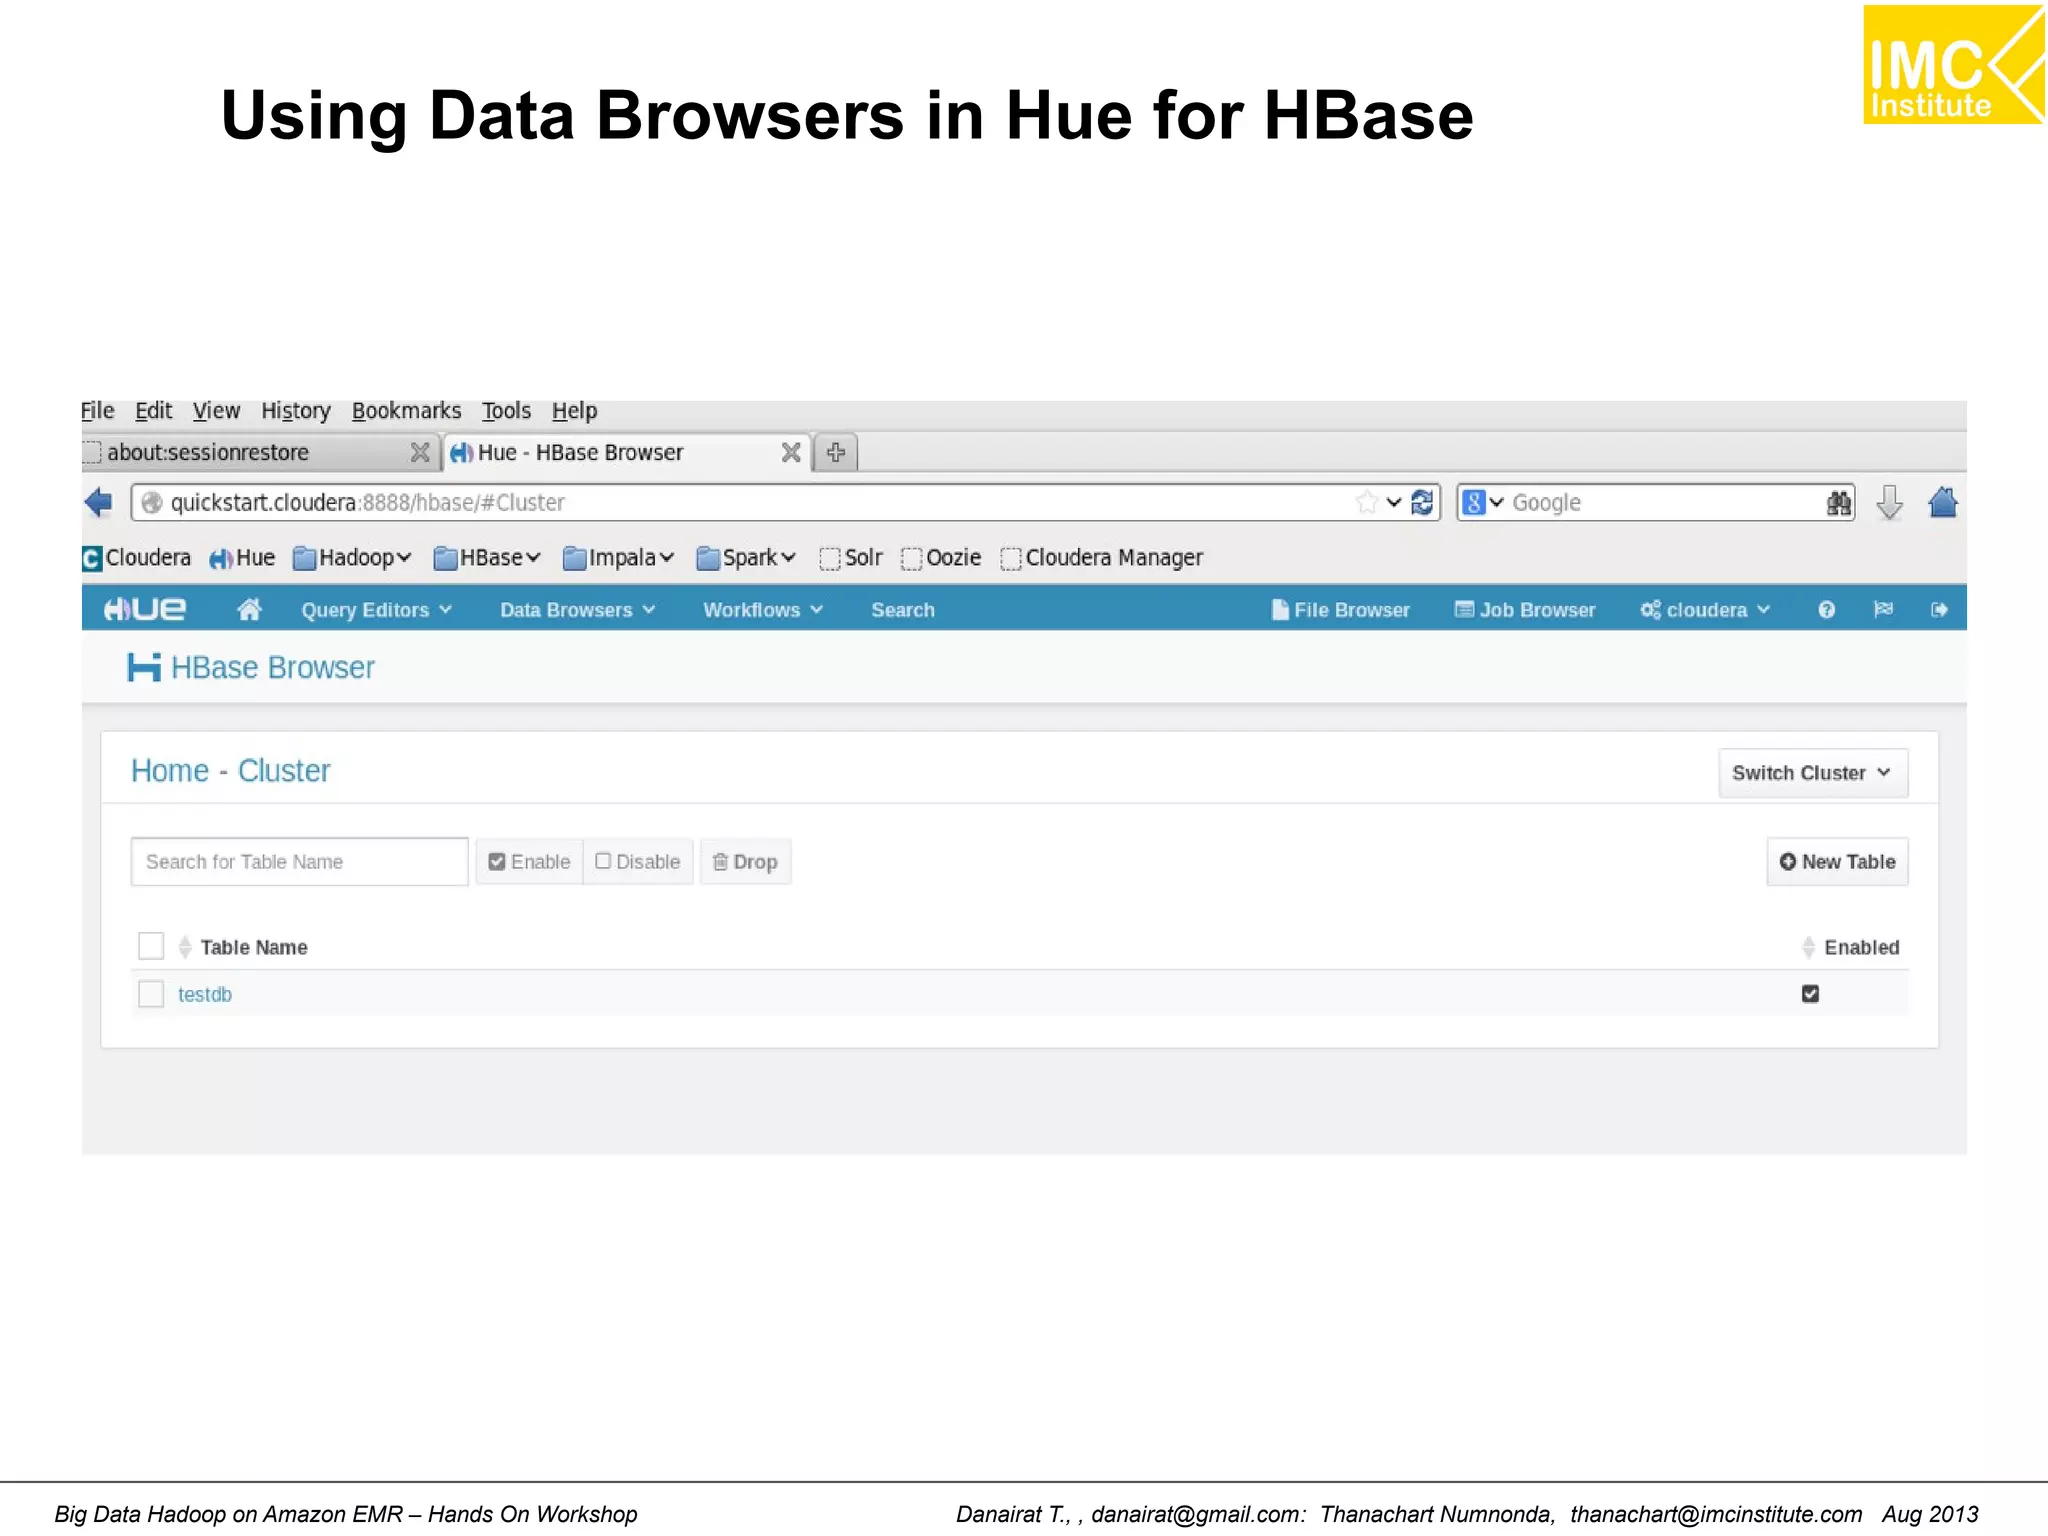Click the Hue logo in the navbar
This screenshot has height=1536, width=2048.
point(145,610)
